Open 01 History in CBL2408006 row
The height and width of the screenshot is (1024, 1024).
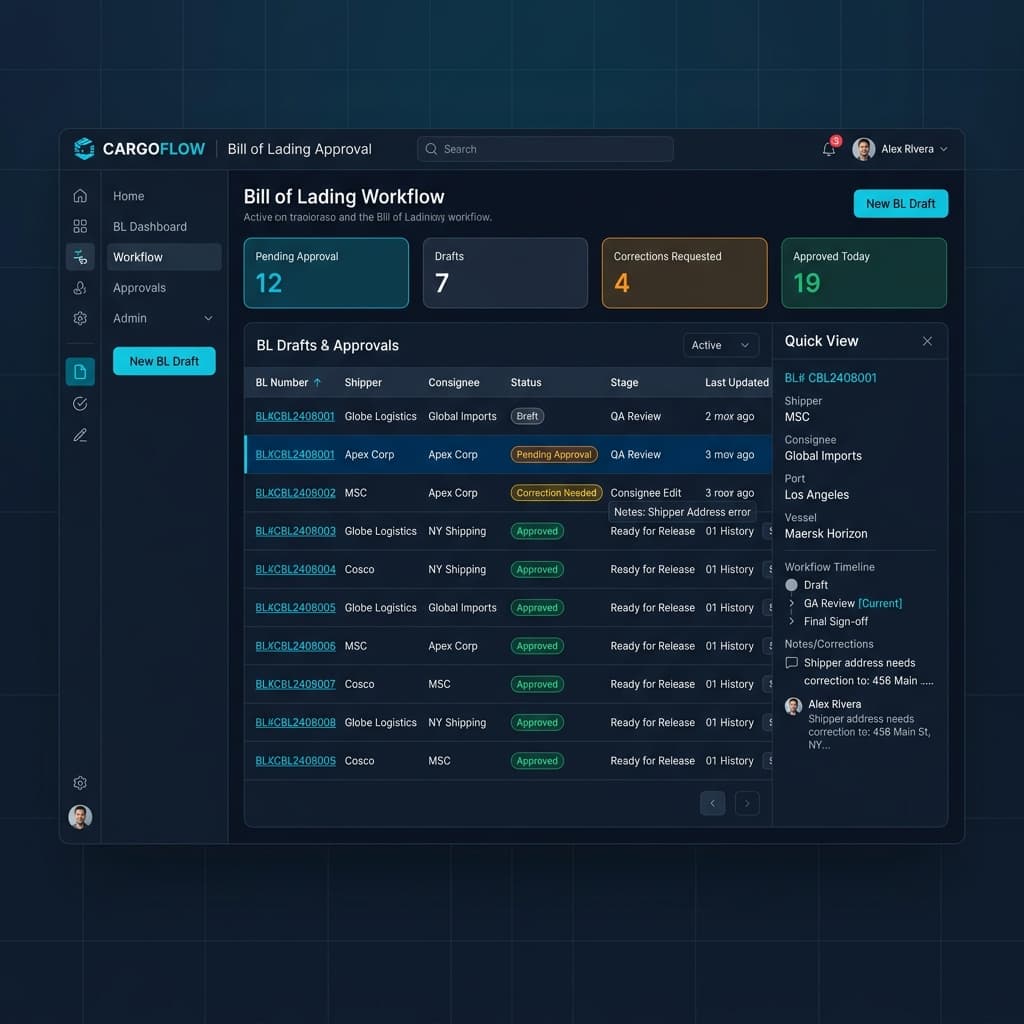729,646
